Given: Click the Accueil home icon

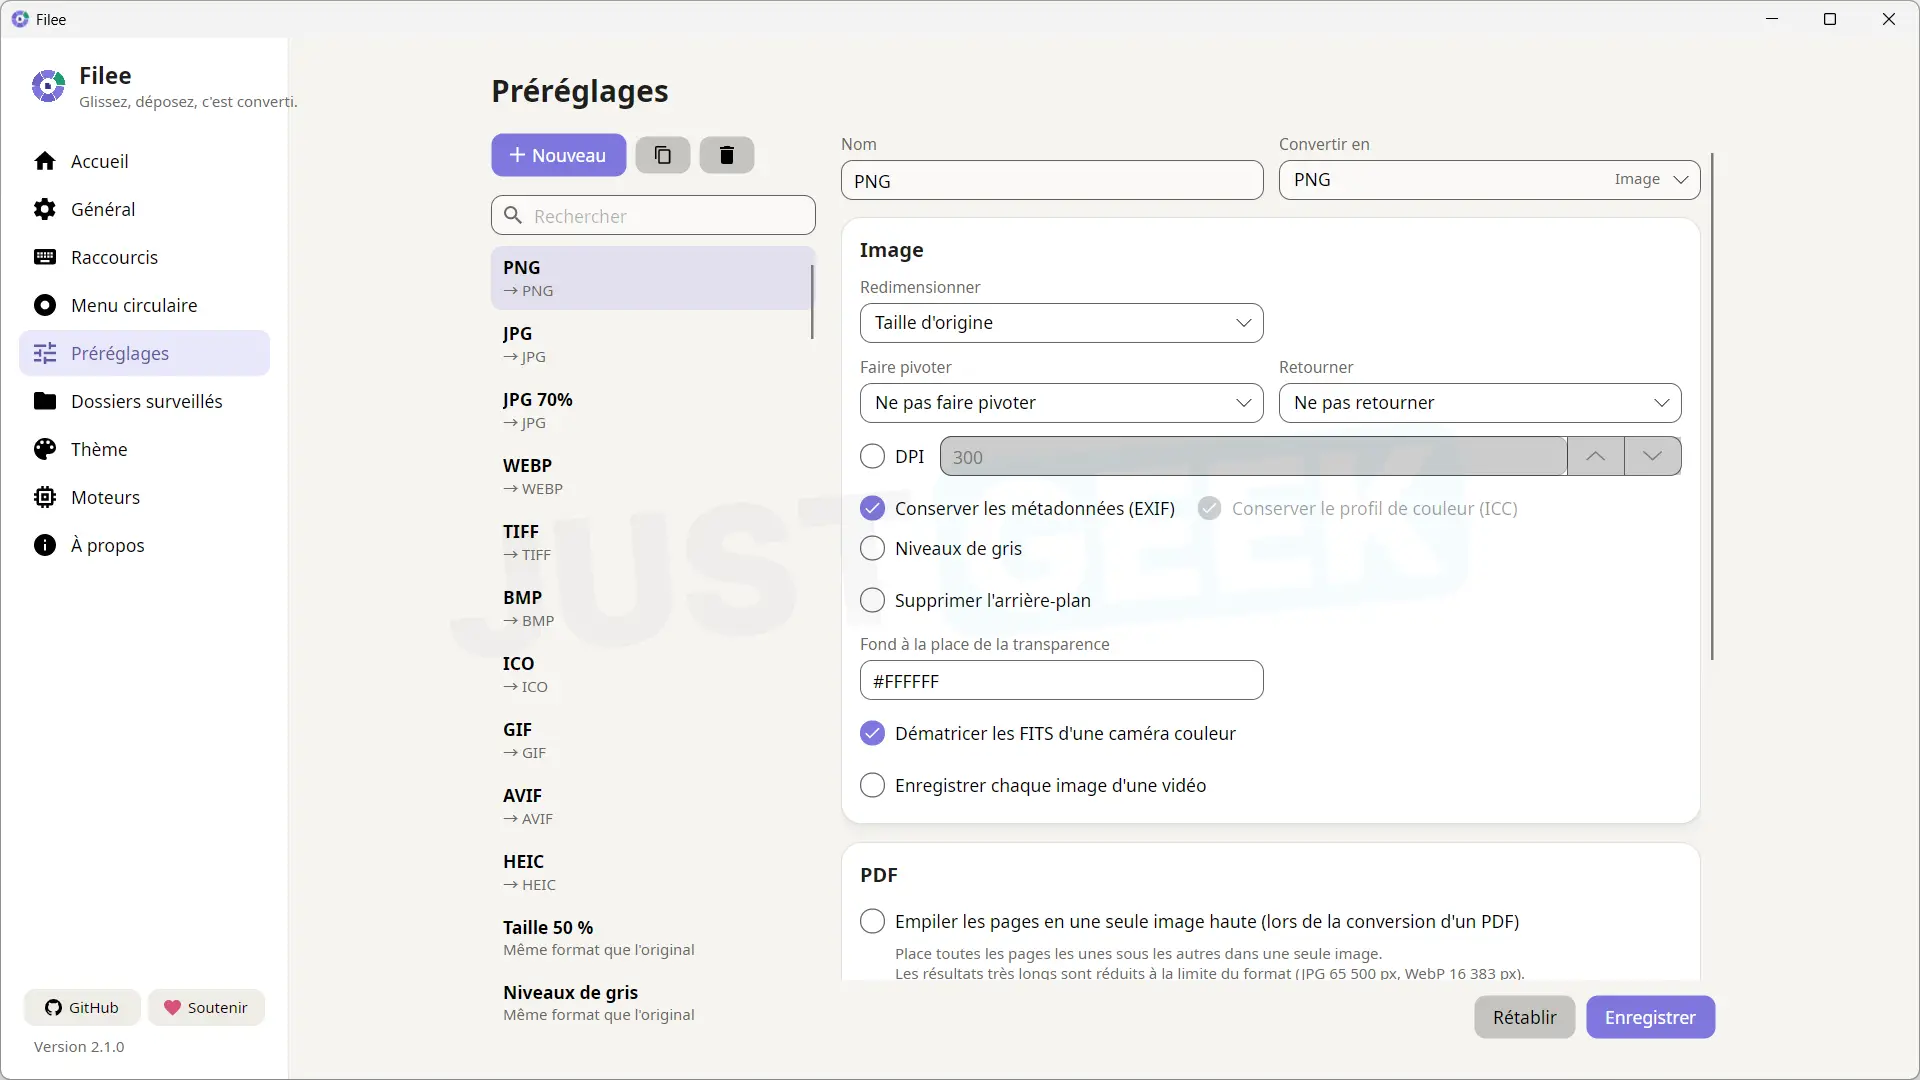Looking at the screenshot, I should [45, 161].
